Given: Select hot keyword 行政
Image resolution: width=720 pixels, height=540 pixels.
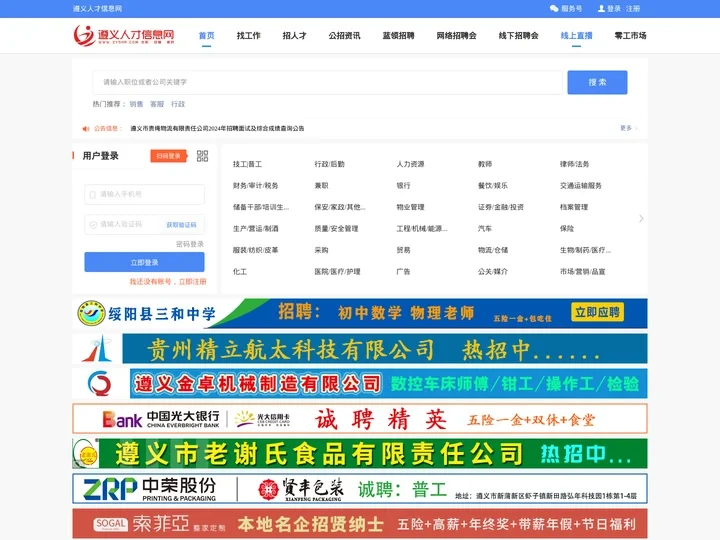Looking at the screenshot, I should click(x=178, y=104).
